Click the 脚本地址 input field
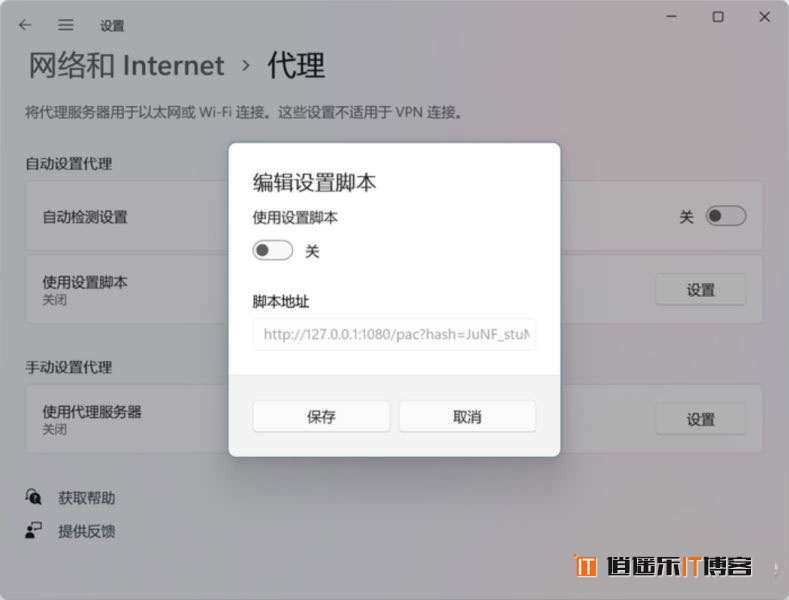 click(394, 334)
